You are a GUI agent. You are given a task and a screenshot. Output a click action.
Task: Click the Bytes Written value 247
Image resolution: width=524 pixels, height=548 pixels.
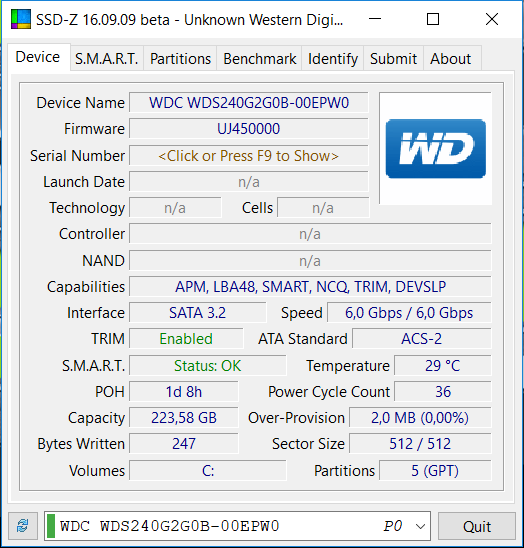pyautogui.click(x=184, y=444)
